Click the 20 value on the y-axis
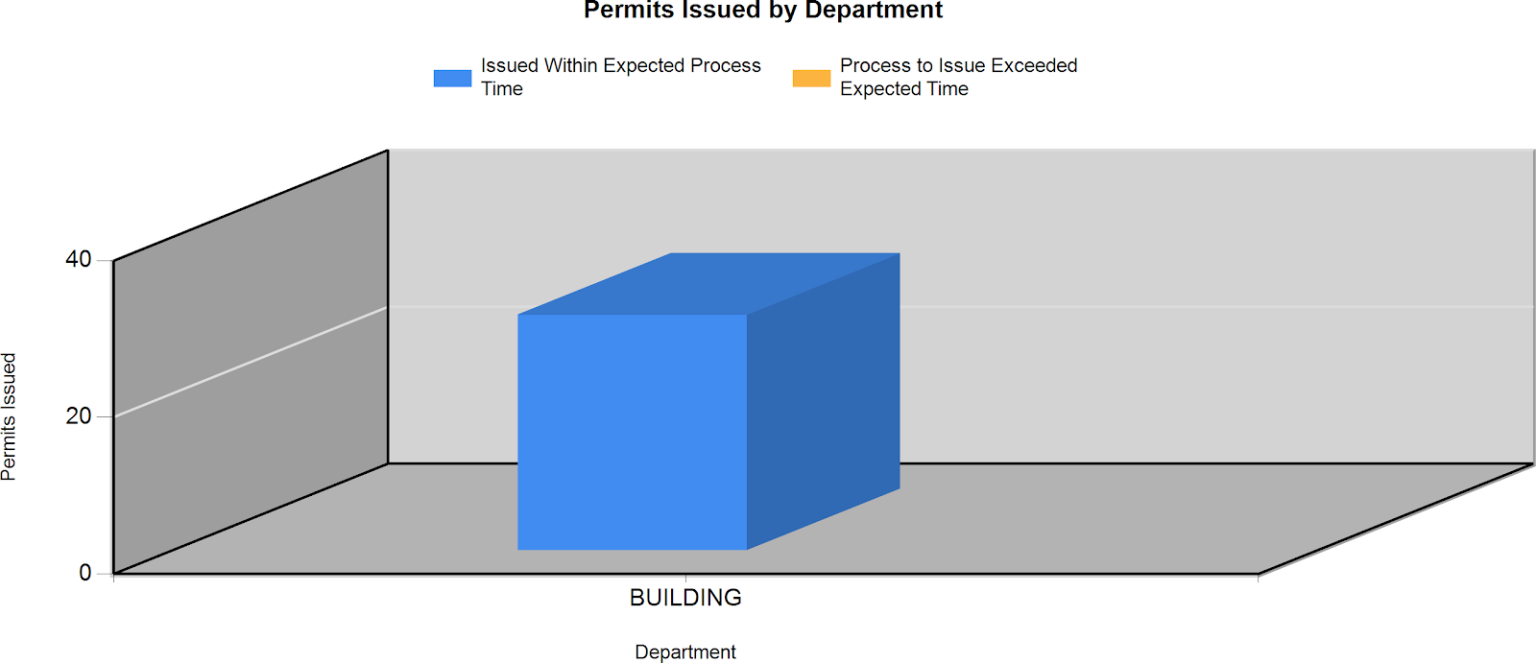 point(78,416)
